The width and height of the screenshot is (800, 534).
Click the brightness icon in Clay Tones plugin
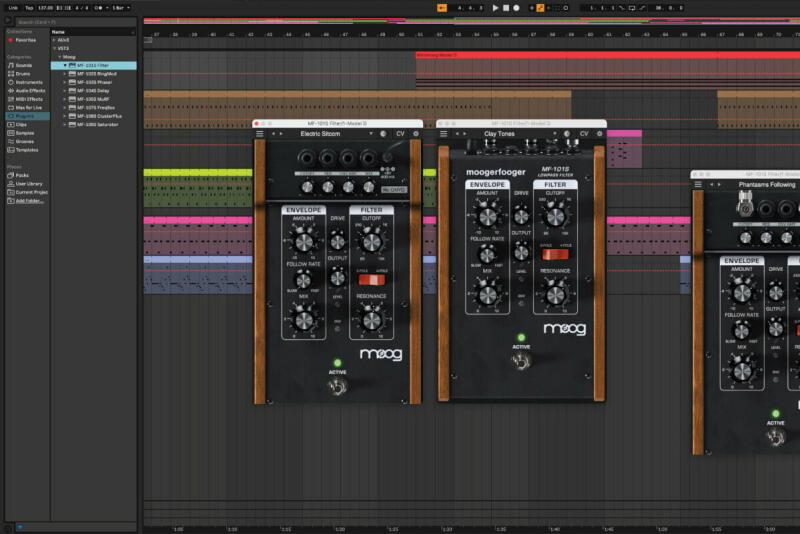tap(567, 134)
